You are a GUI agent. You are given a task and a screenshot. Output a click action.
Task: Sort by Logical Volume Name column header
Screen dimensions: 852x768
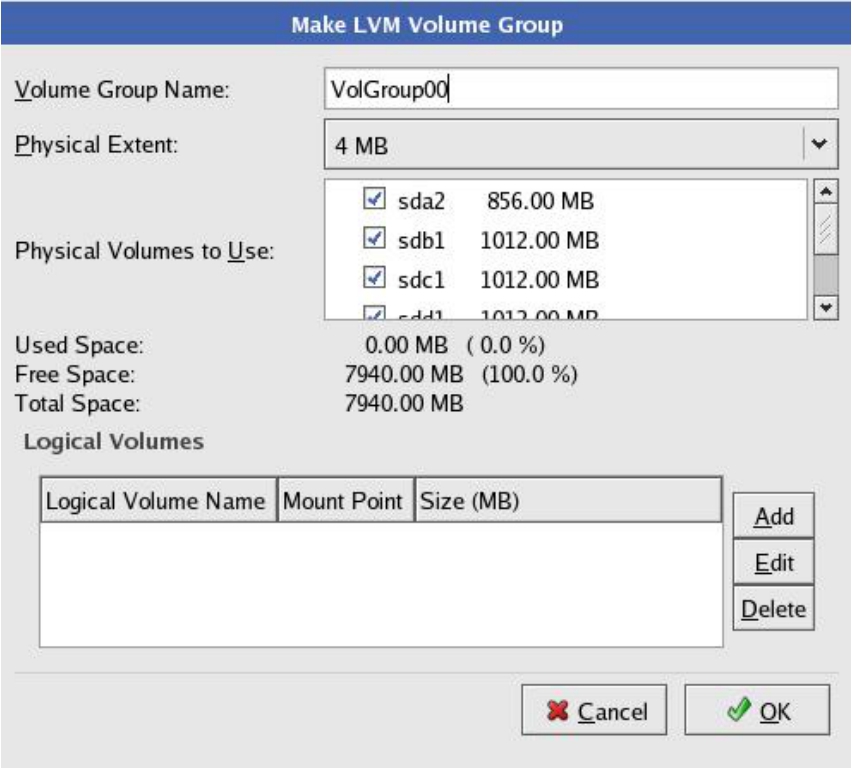156,501
